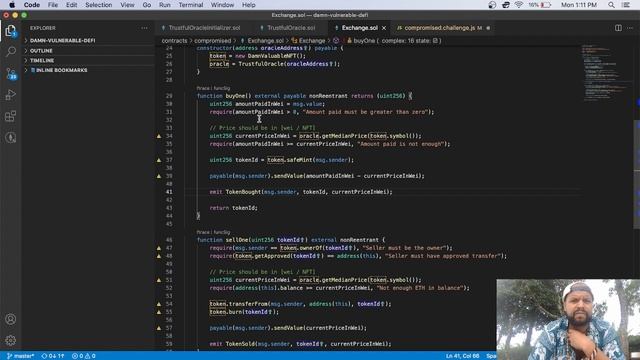Open the Help menu
Image resolution: width=640 pixels, height=360 pixels.
(248, 5)
